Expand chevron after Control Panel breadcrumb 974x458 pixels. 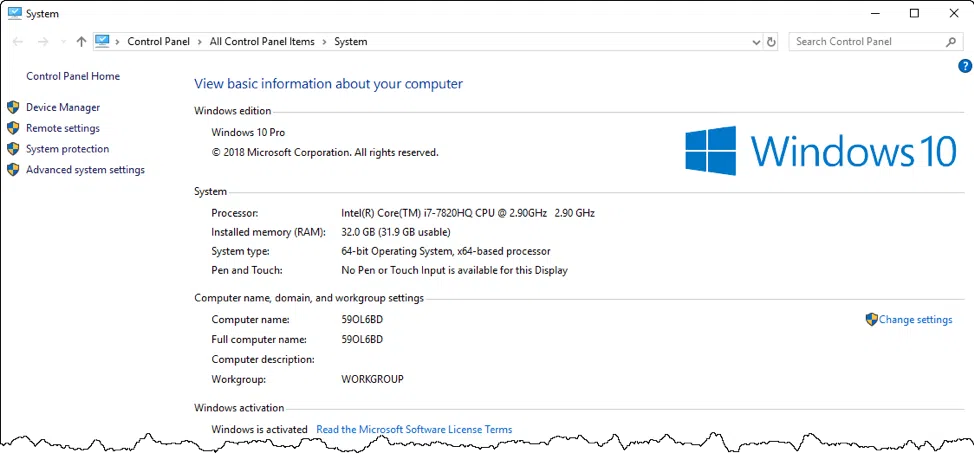click(199, 42)
